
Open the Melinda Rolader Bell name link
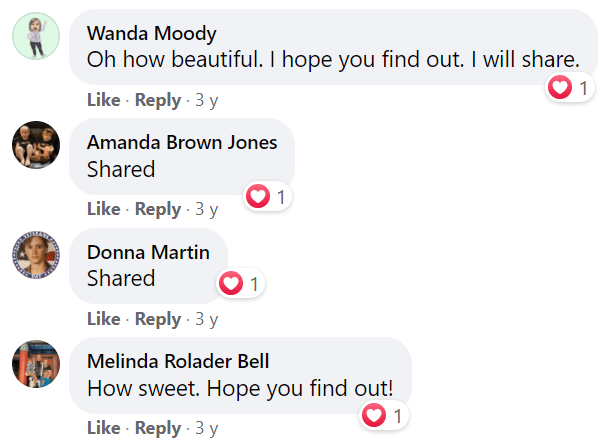tap(178, 362)
